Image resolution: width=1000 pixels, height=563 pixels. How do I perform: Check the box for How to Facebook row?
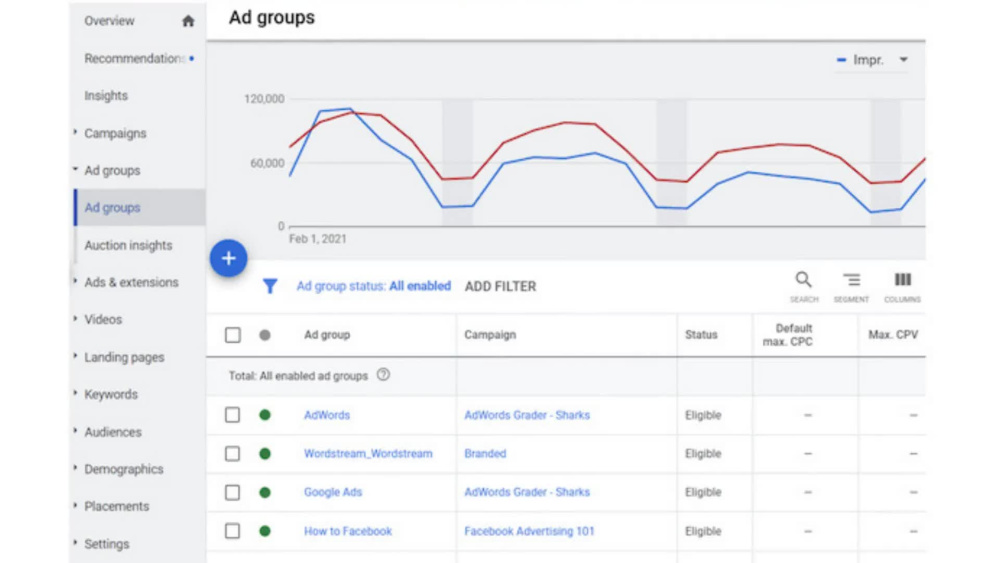[x=233, y=531]
